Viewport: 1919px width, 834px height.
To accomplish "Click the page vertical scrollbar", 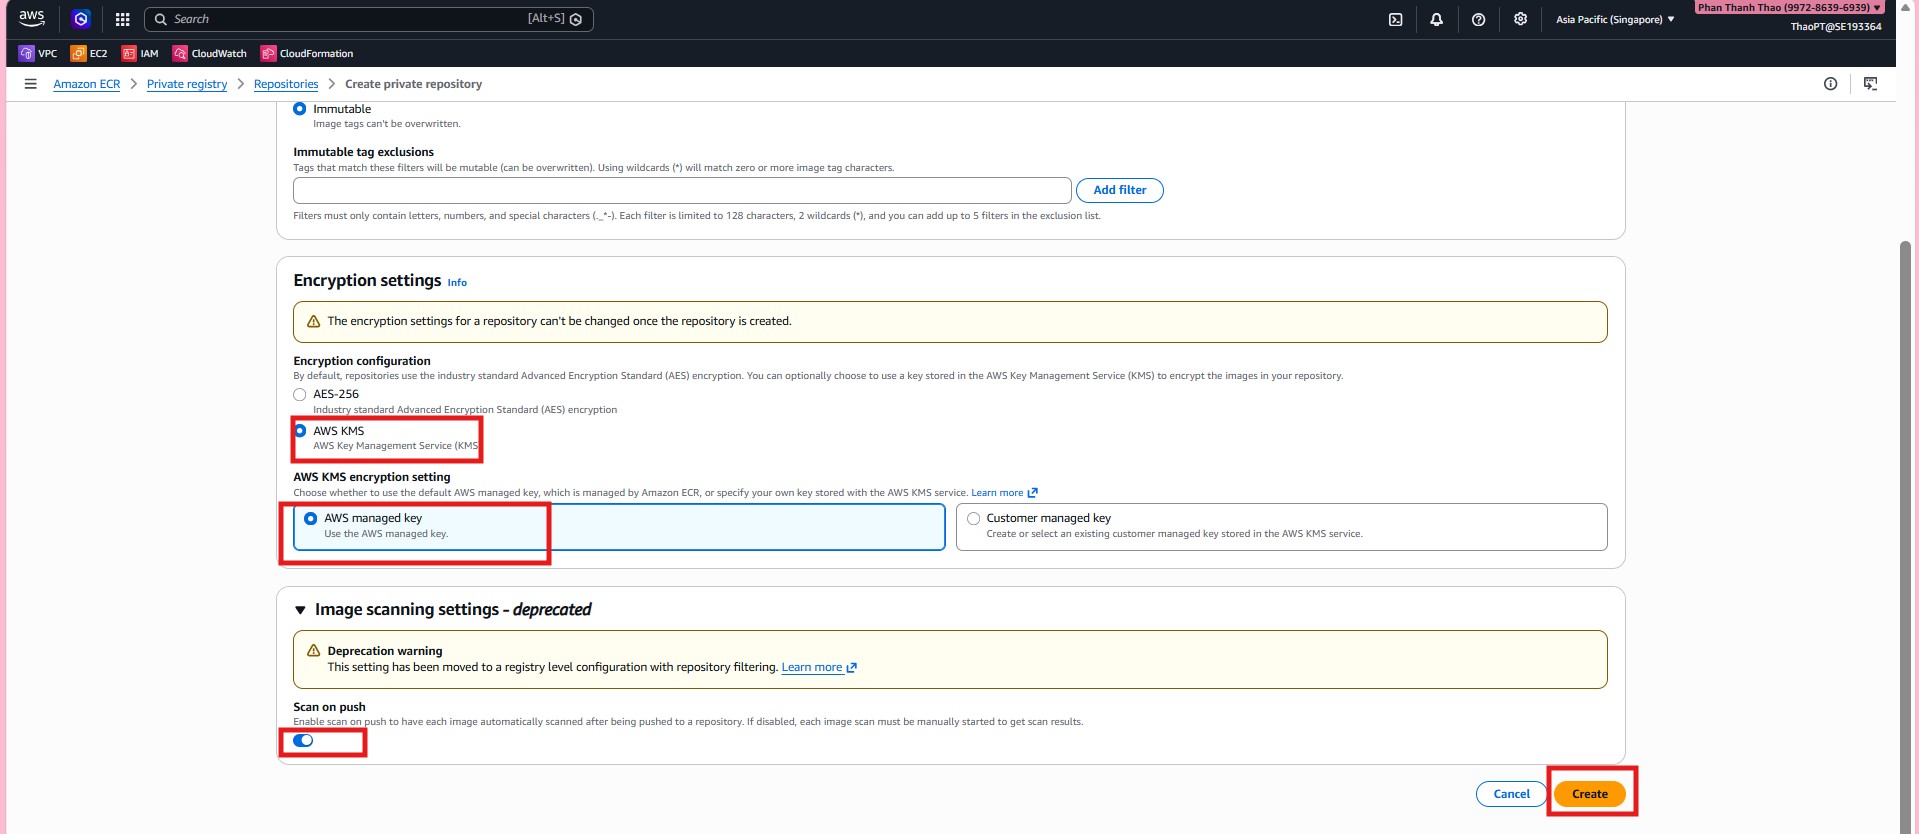I will 1905,500.
